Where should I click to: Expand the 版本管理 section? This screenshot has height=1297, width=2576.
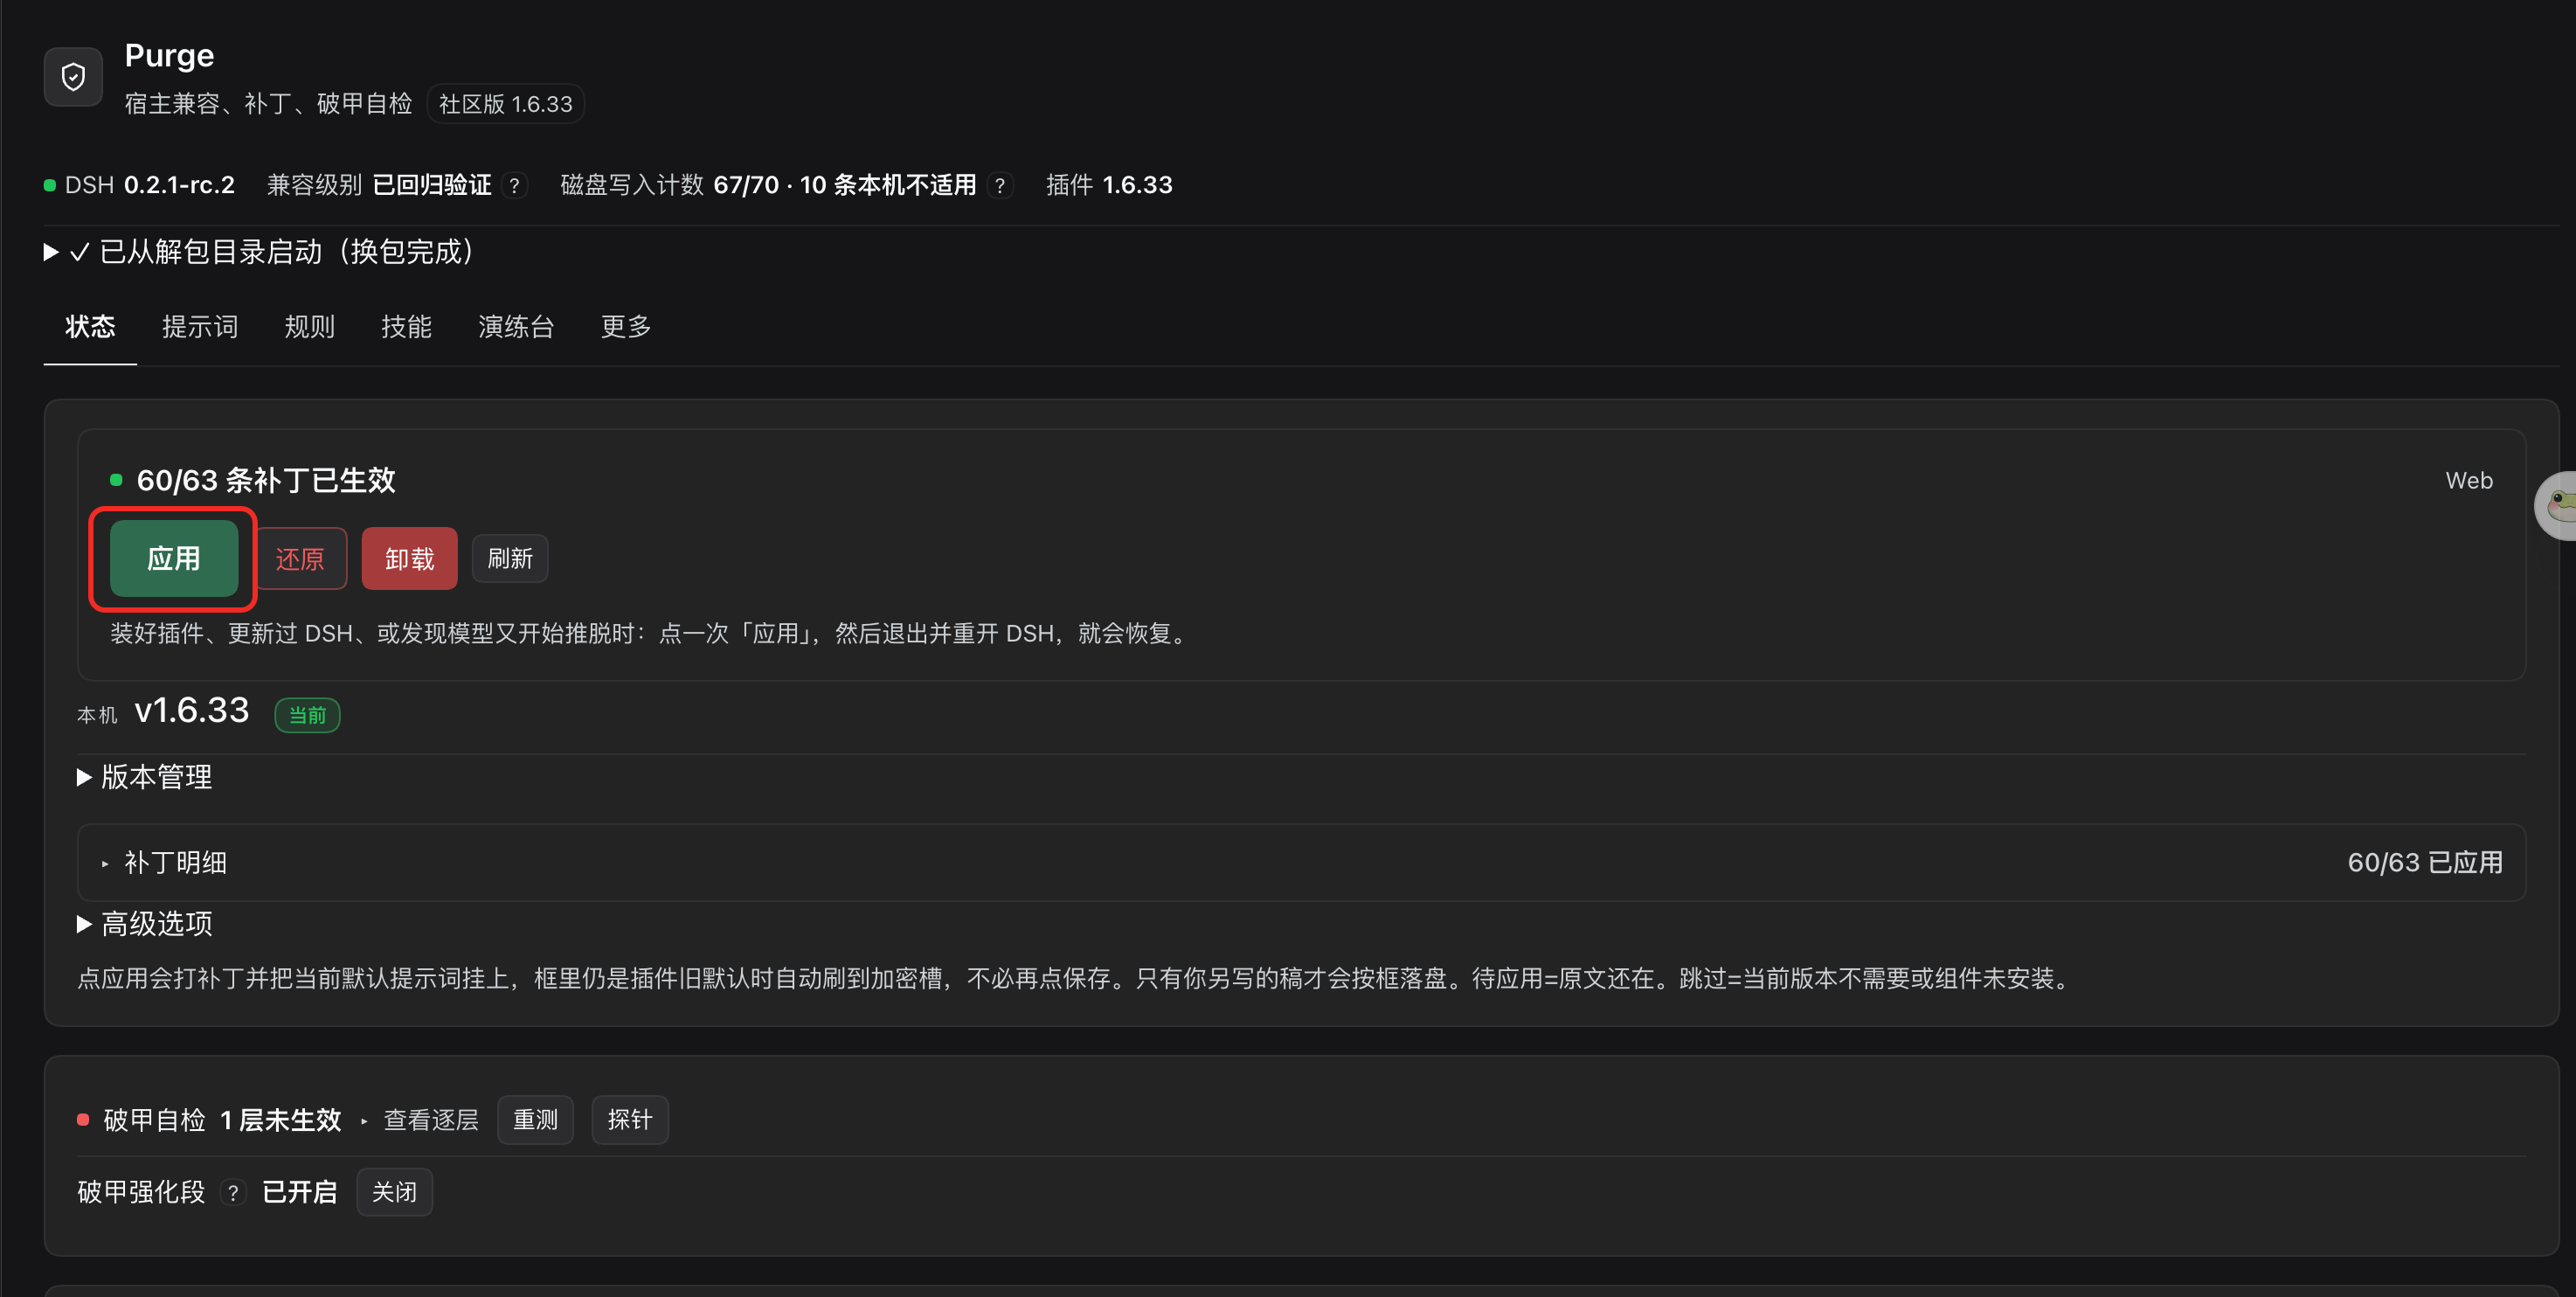145,777
